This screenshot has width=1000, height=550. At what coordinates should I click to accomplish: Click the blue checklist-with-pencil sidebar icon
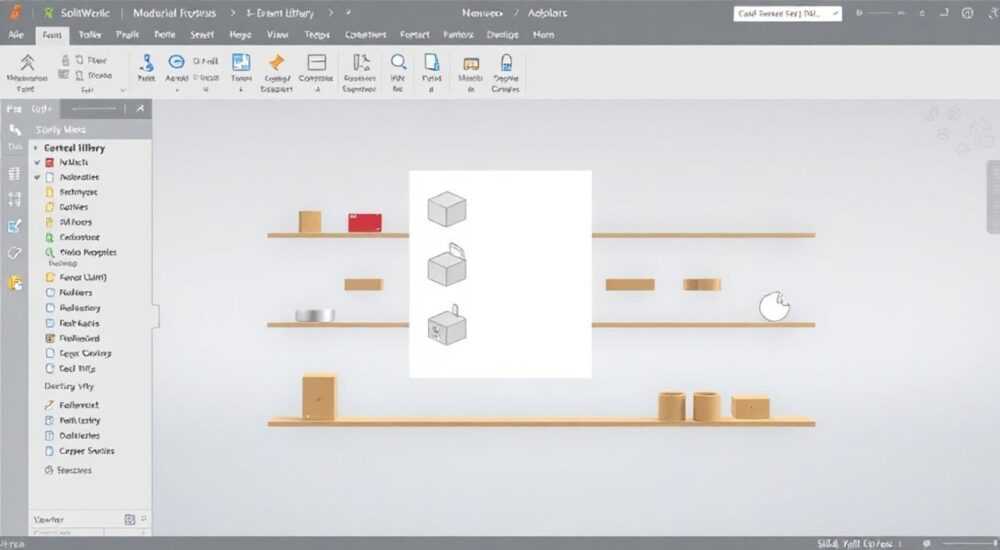click(14, 226)
